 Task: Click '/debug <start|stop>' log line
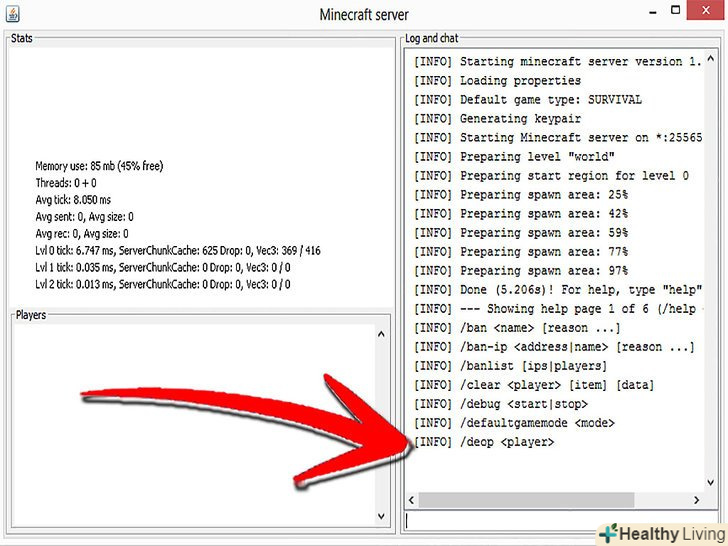(x=501, y=404)
